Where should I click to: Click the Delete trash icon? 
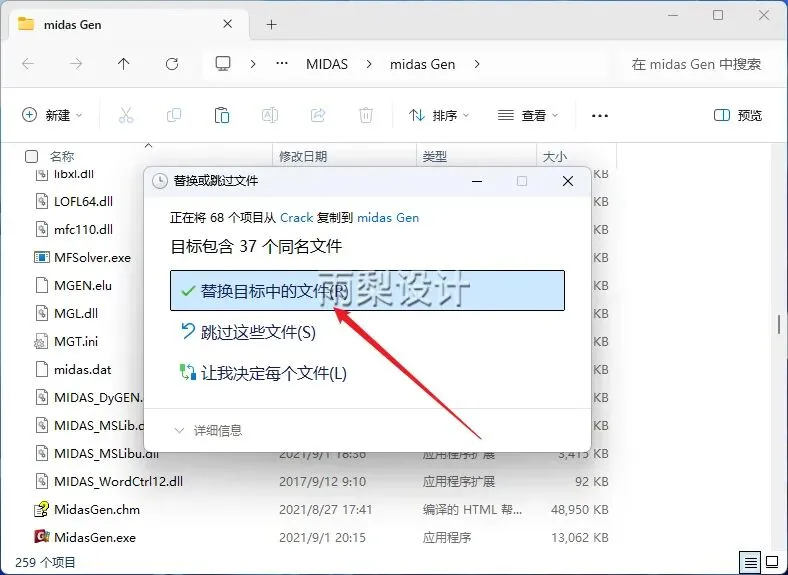coord(366,116)
